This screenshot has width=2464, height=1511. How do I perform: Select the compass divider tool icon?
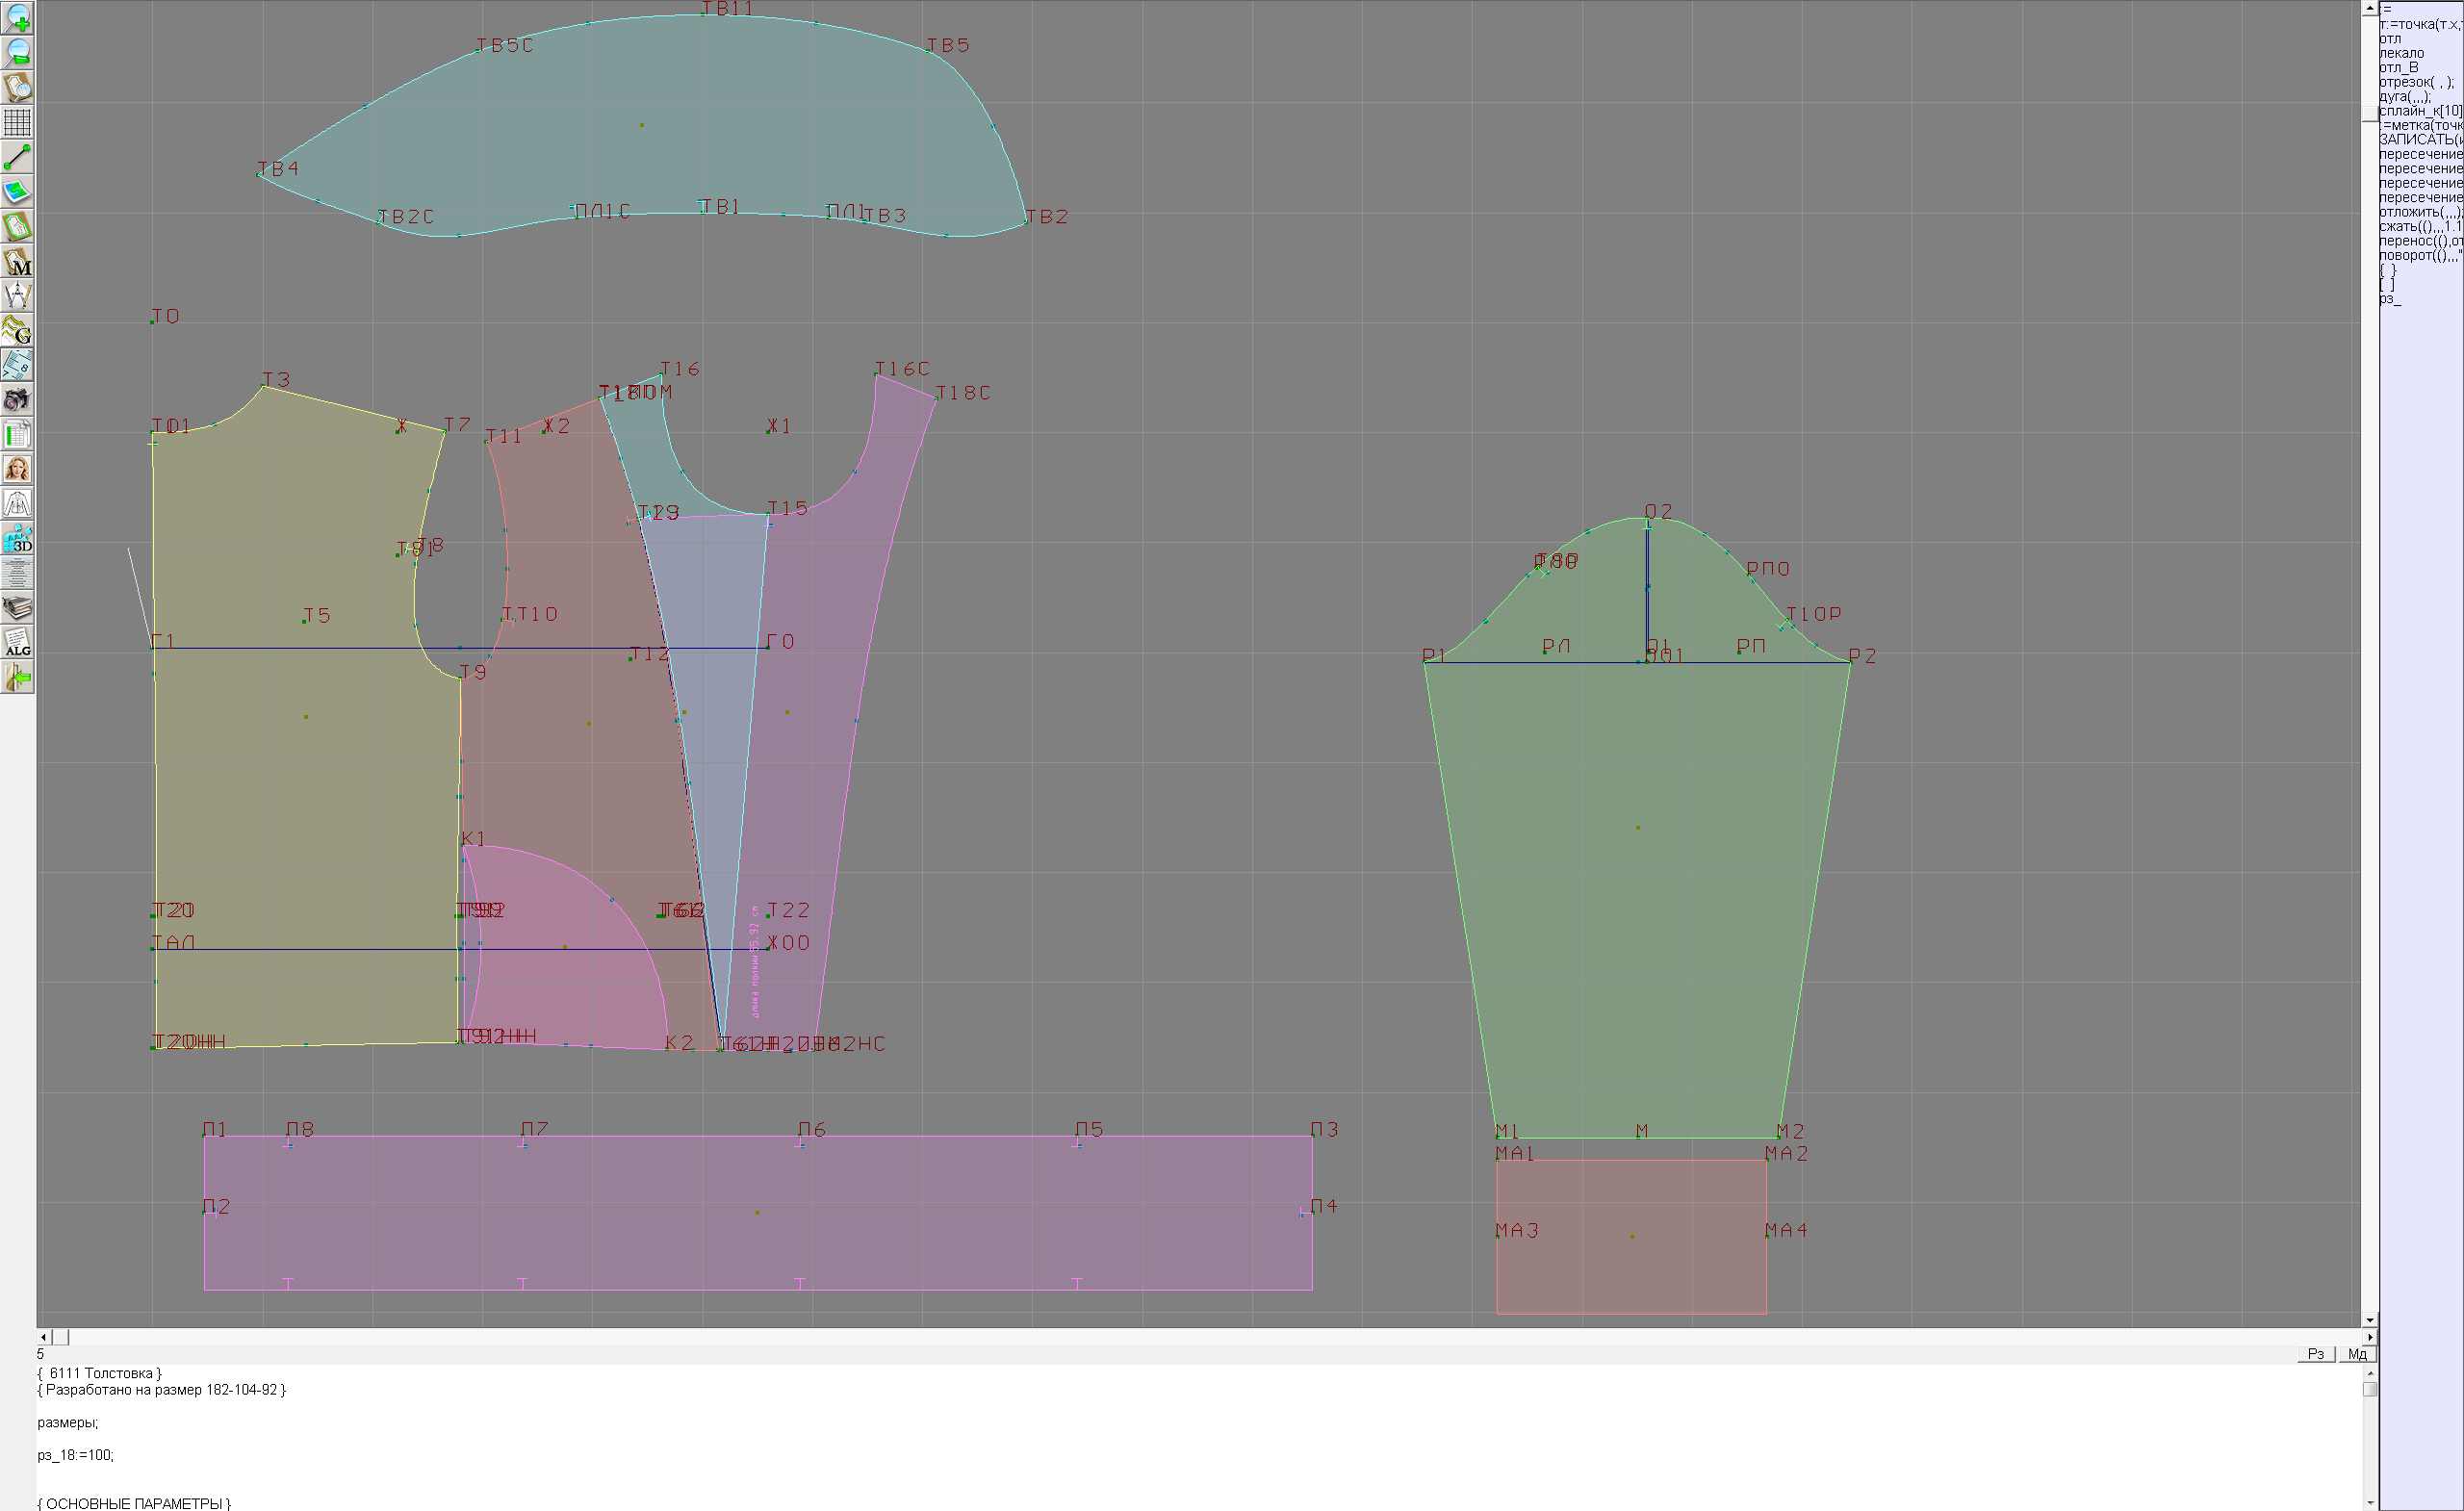coord(17,296)
